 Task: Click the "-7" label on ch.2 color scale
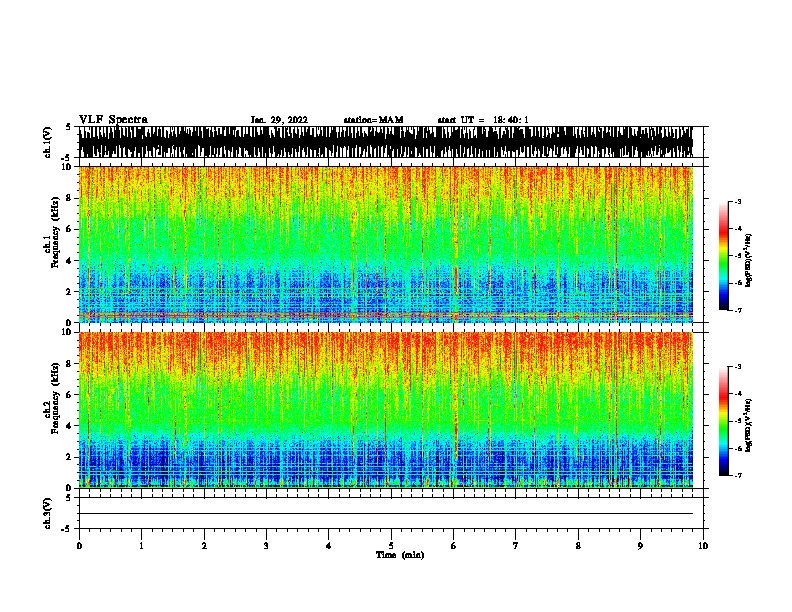coord(737,476)
